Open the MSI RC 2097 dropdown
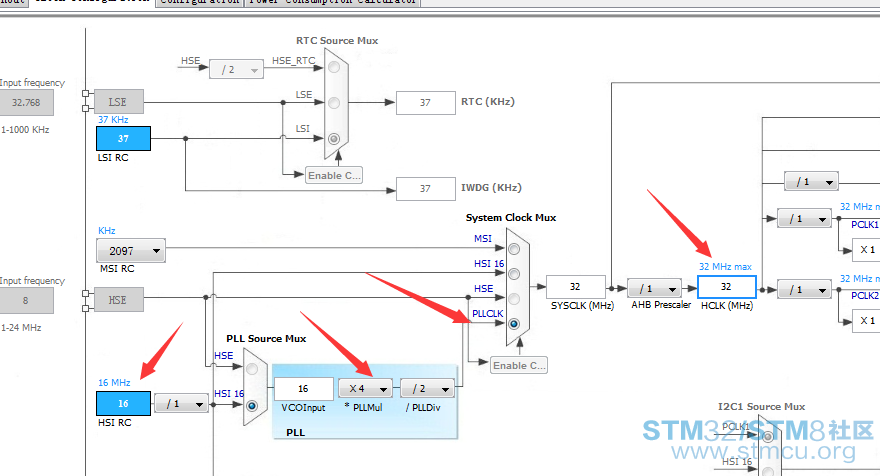This screenshot has width=880, height=476. pyautogui.click(x=131, y=251)
